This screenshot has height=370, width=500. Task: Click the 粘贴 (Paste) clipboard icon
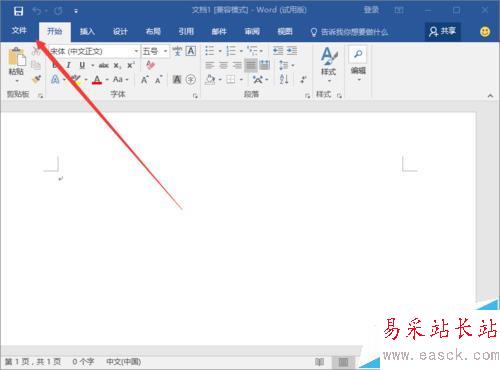pos(17,57)
